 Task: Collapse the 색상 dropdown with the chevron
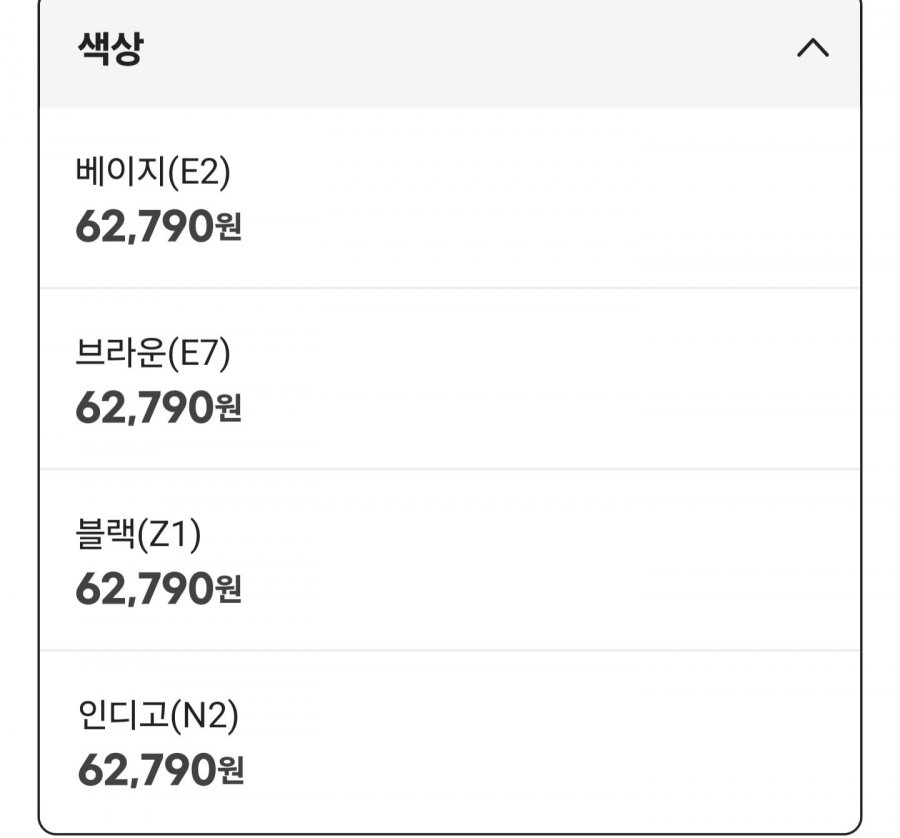tap(812, 49)
